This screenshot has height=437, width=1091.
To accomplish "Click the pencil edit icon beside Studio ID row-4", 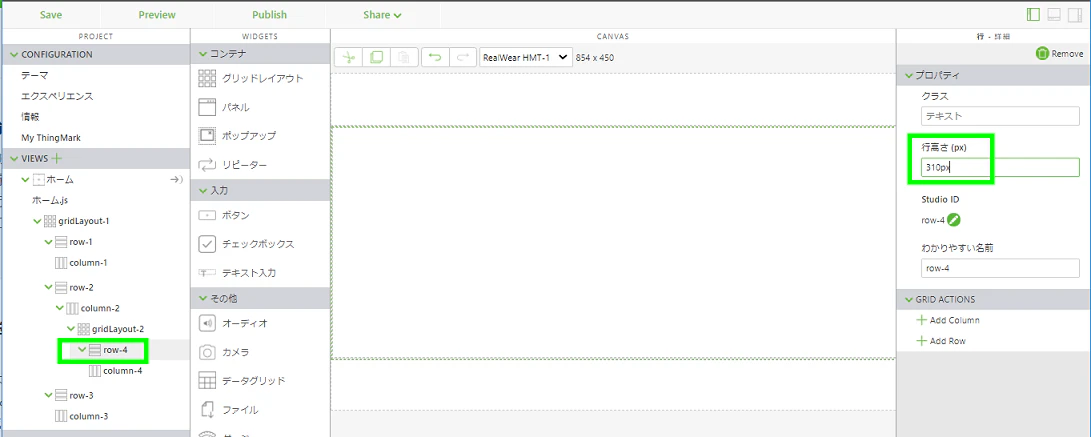I will click(954, 220).
